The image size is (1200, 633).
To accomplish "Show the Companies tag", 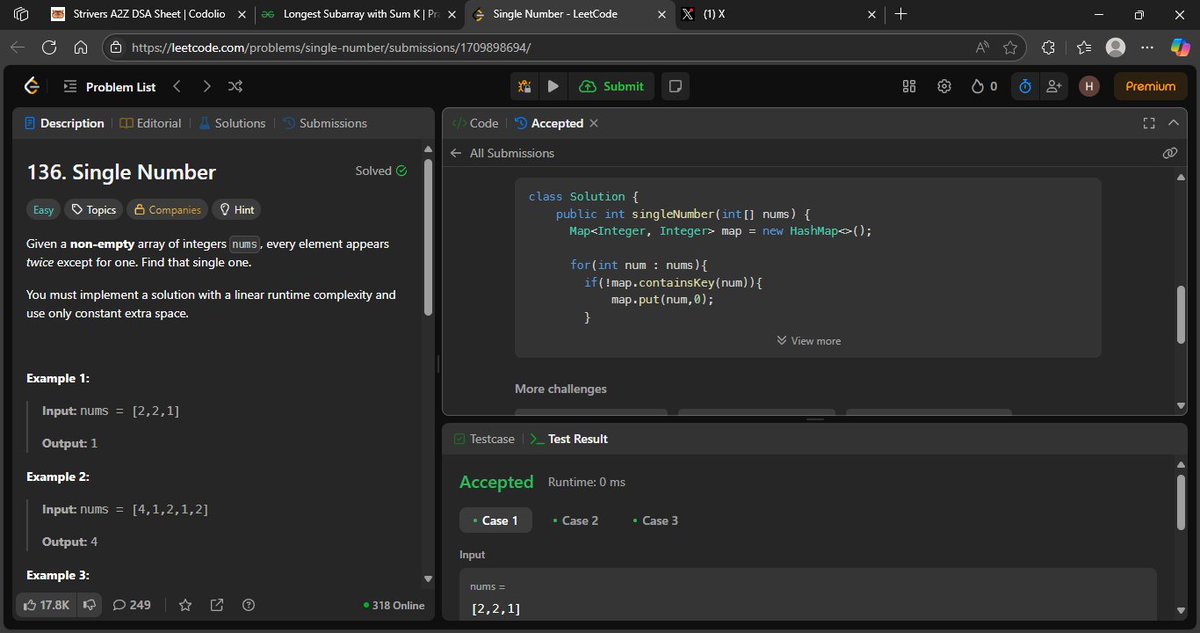I will click(x=166, y=210).
